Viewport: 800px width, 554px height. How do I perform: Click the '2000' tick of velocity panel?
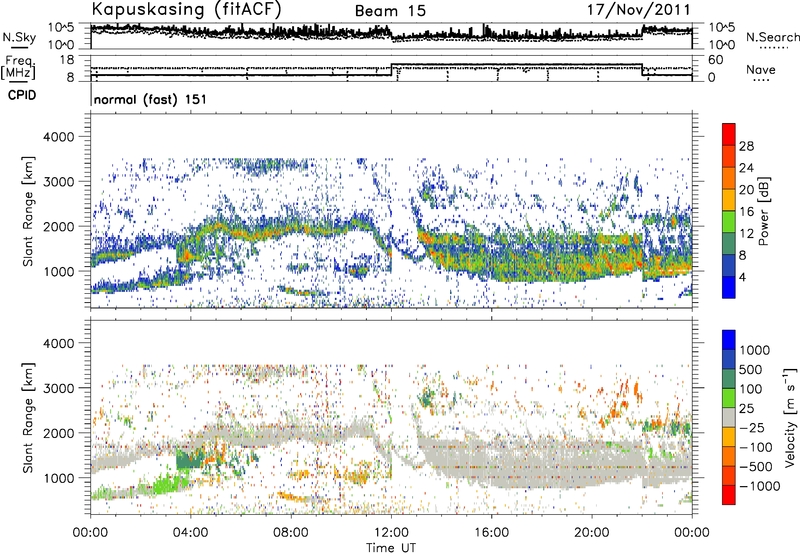pos(58,433)
